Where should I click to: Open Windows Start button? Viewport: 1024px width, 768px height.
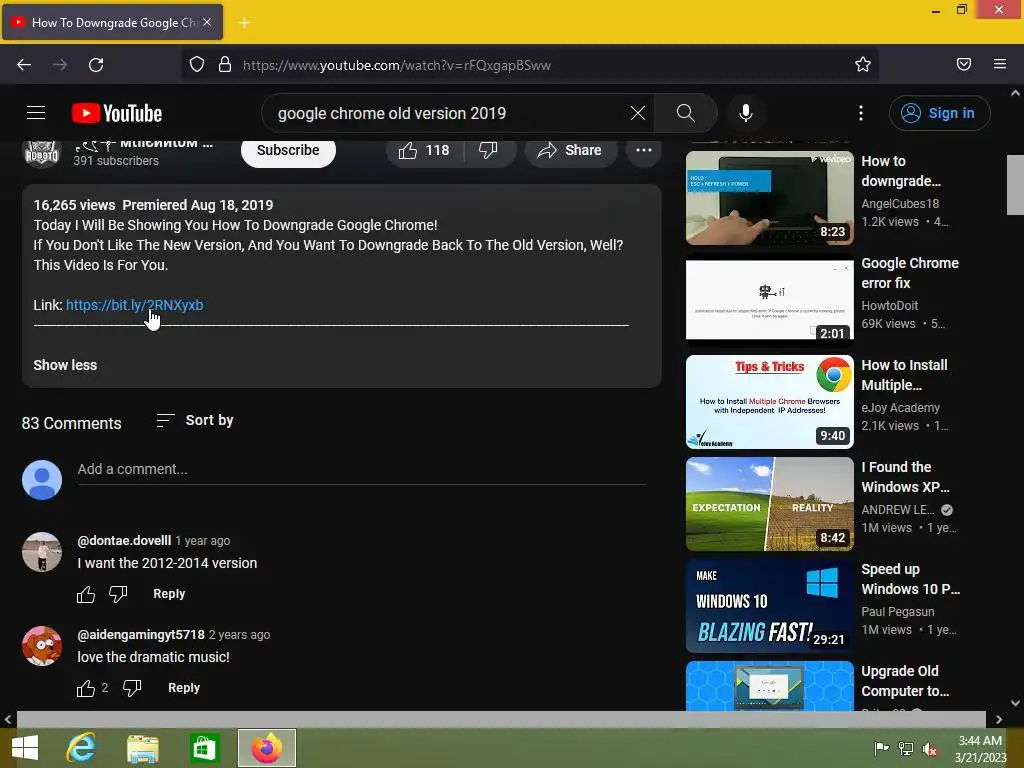click(x=25, y=748)
